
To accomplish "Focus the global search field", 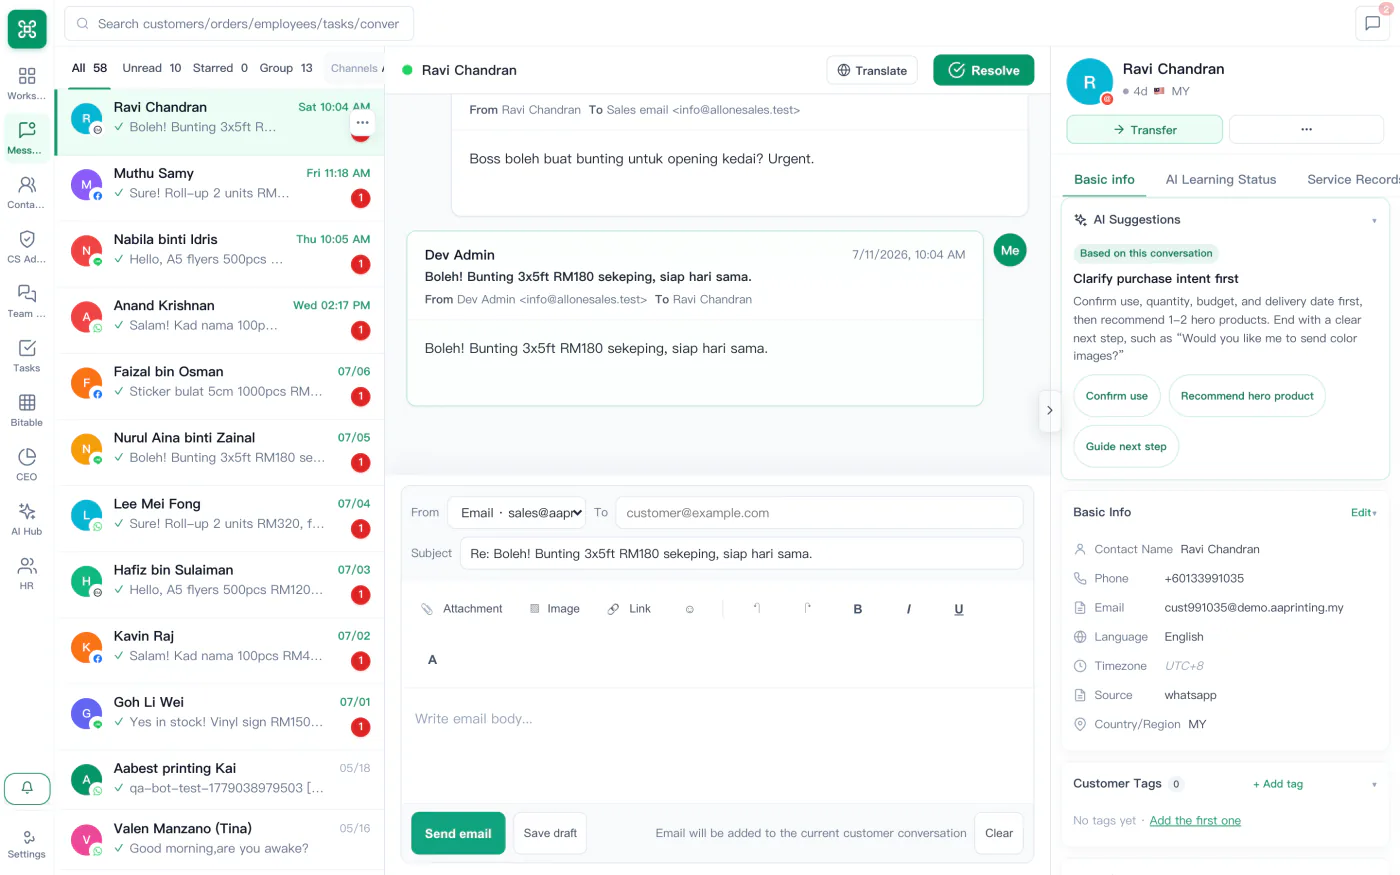I will [239, 23].
